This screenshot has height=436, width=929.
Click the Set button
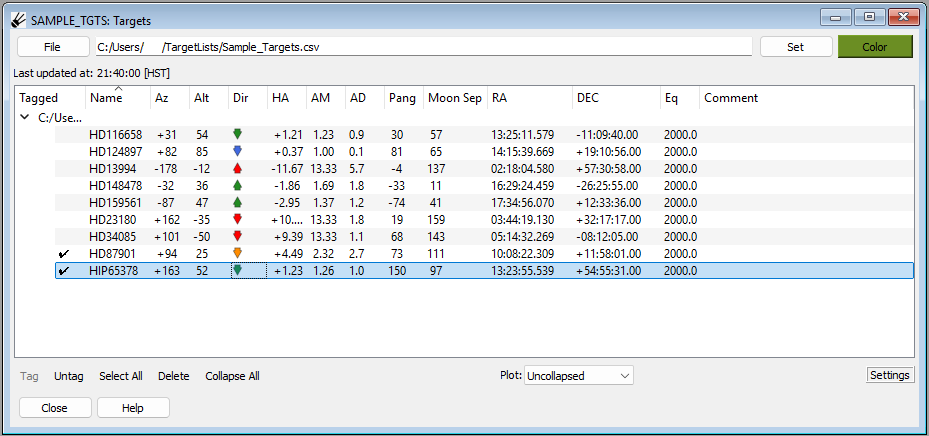coord(796,47)
